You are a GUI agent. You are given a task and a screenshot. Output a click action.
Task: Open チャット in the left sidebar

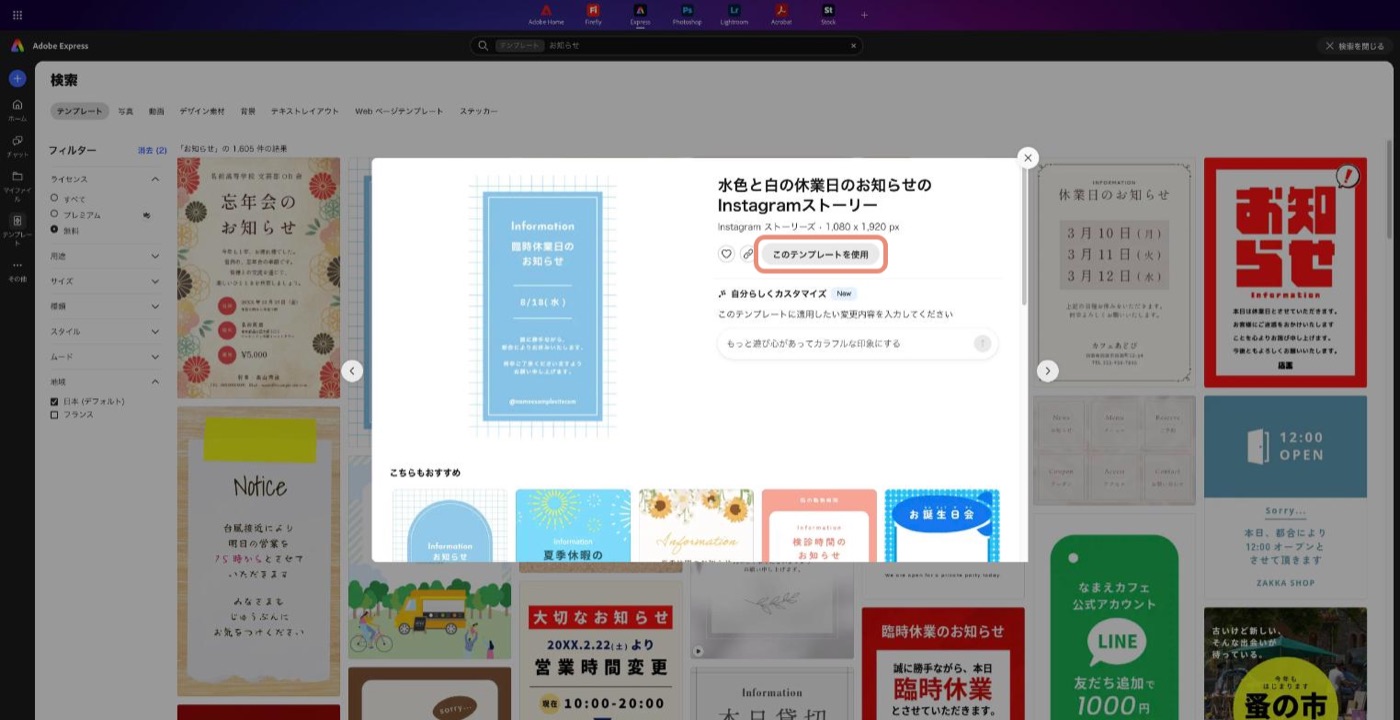17,146
